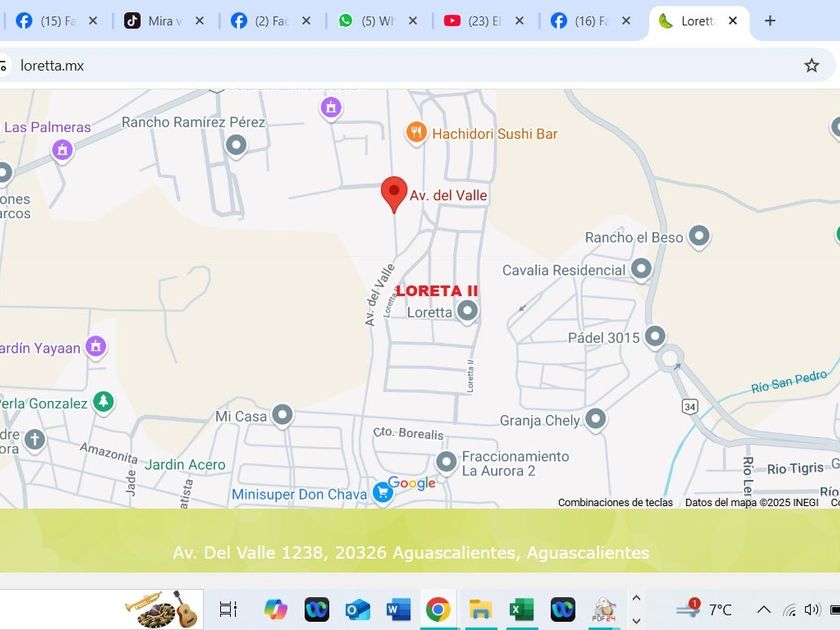Click the highway 34 route shield

tap(689, 407)
